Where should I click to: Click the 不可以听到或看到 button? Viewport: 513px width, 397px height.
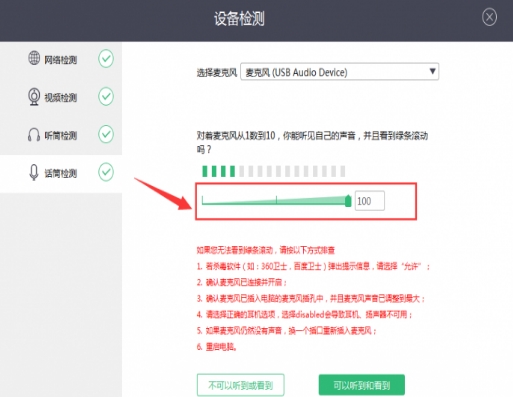click(241, 385)
